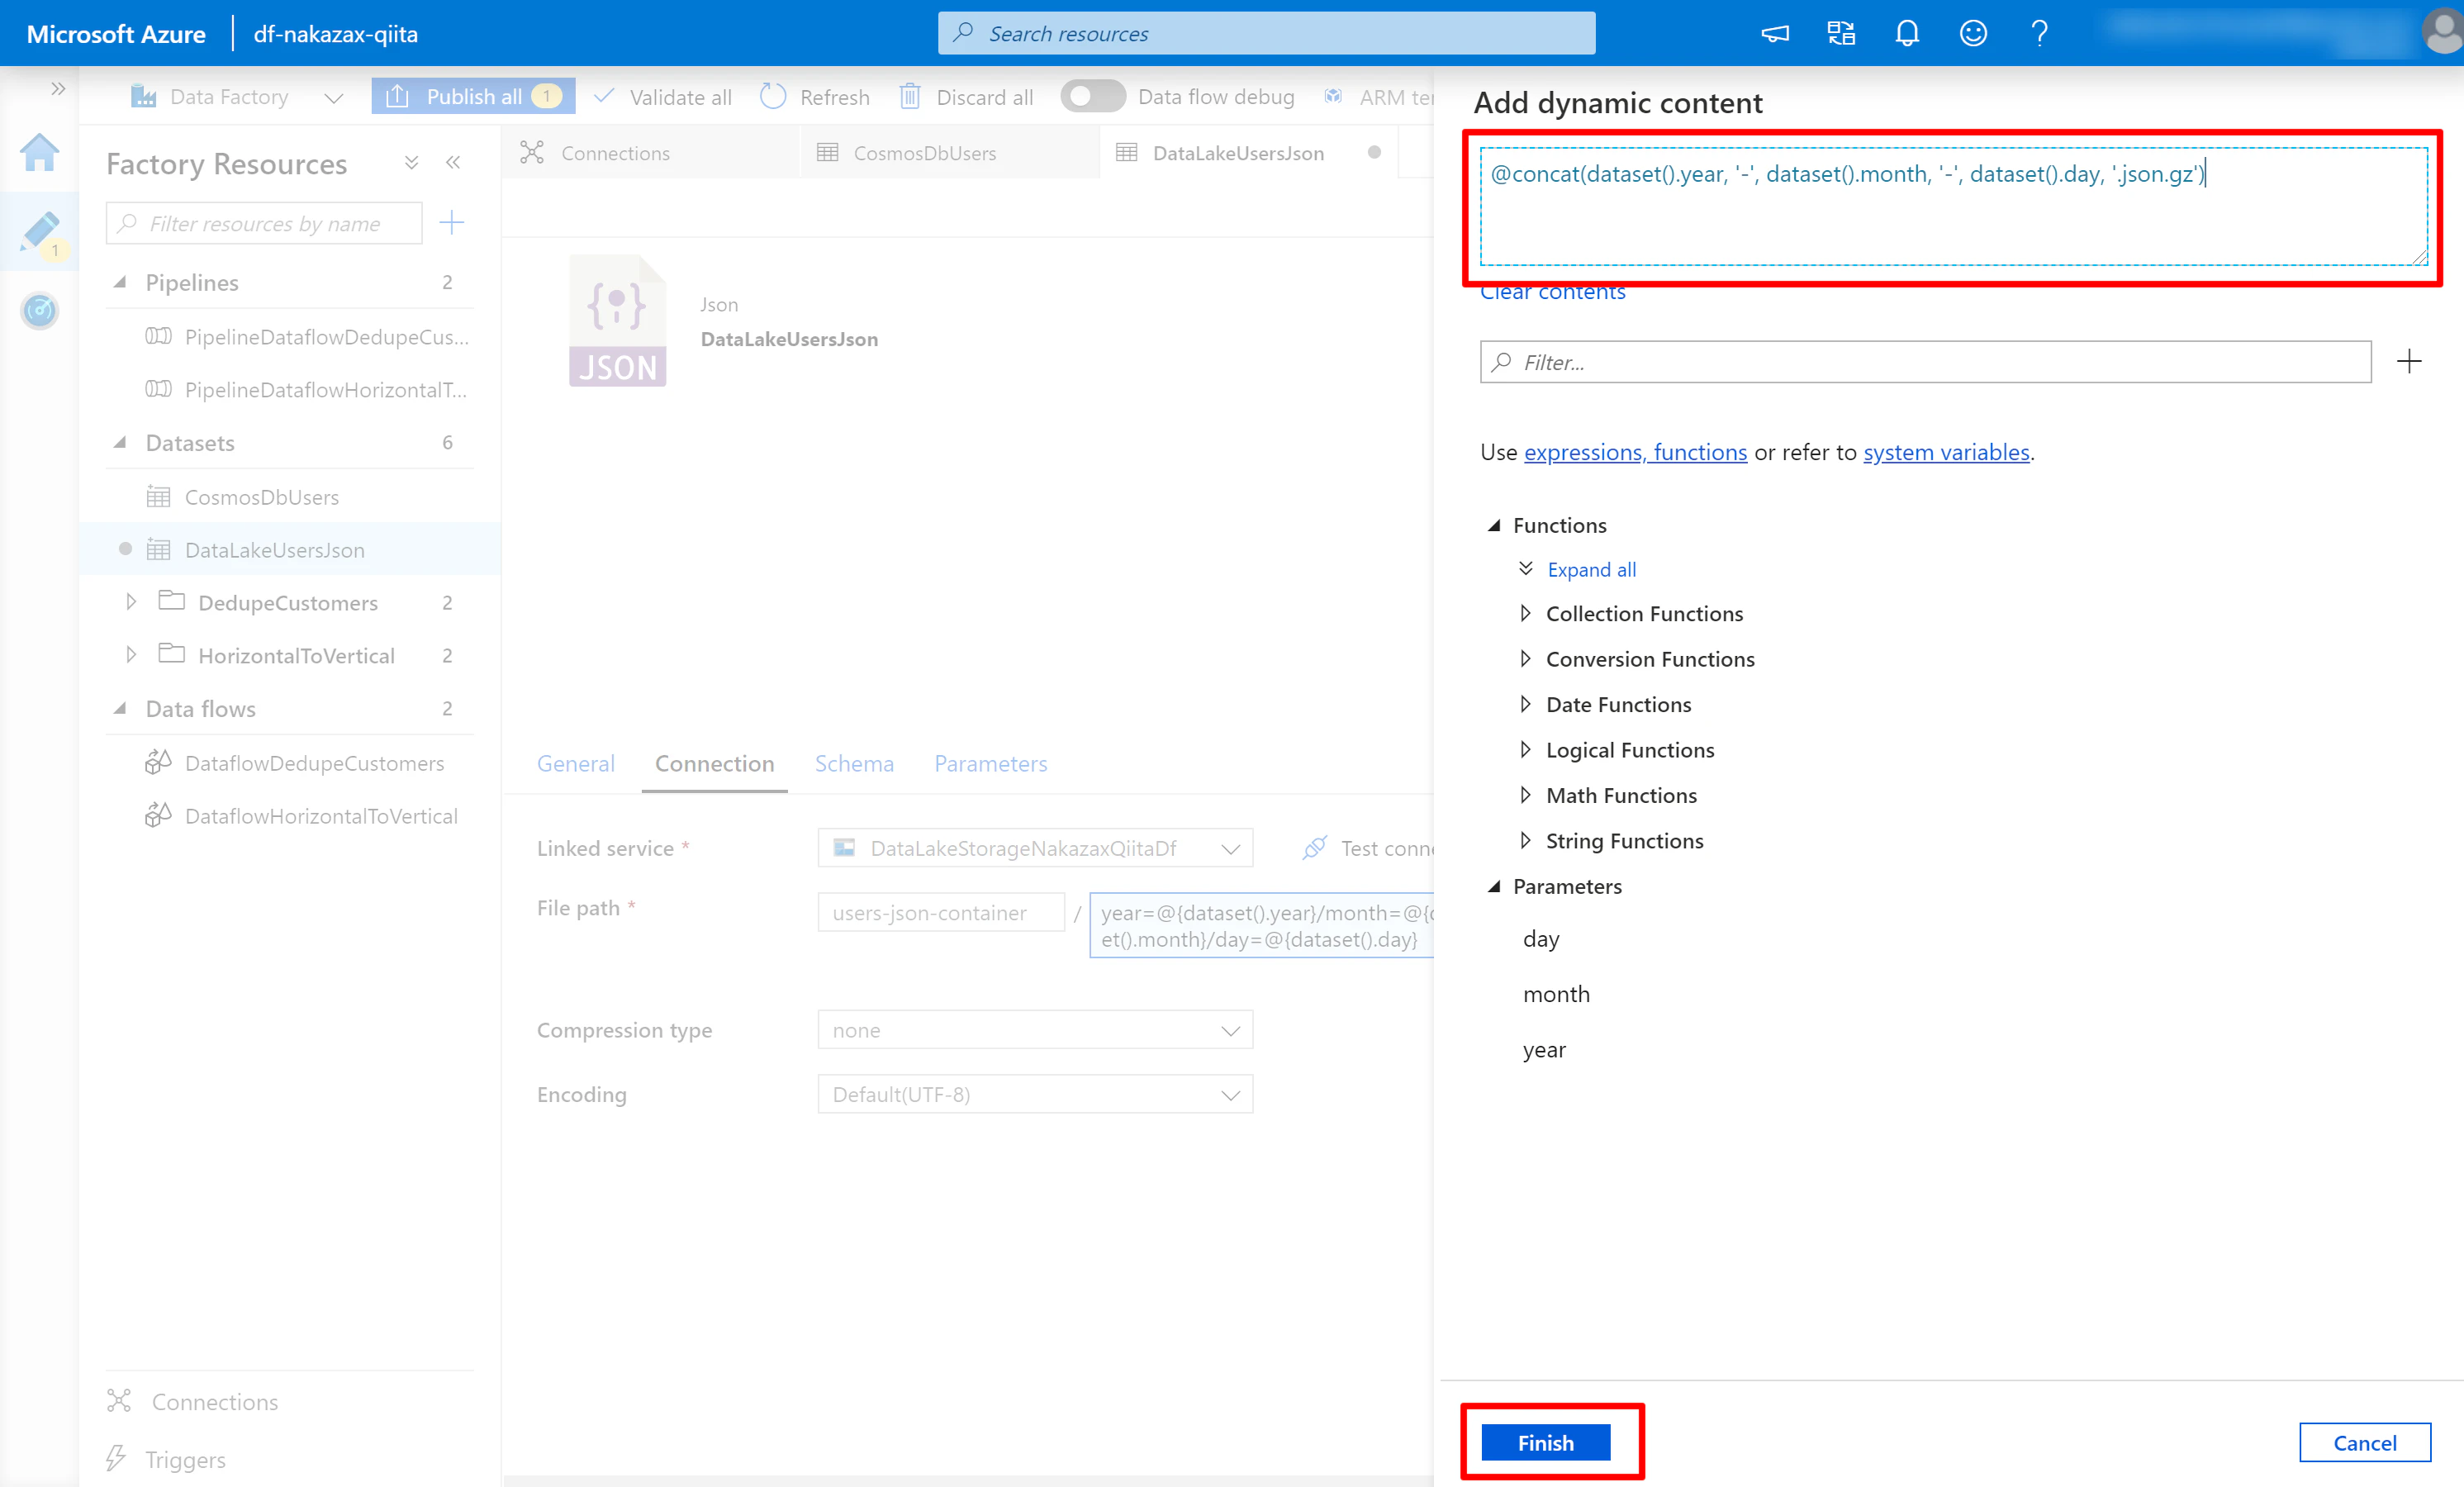Expand the DedupeCustomers folder
The height and width of the screenshot is (1487, 2464).
click(130, 602)
